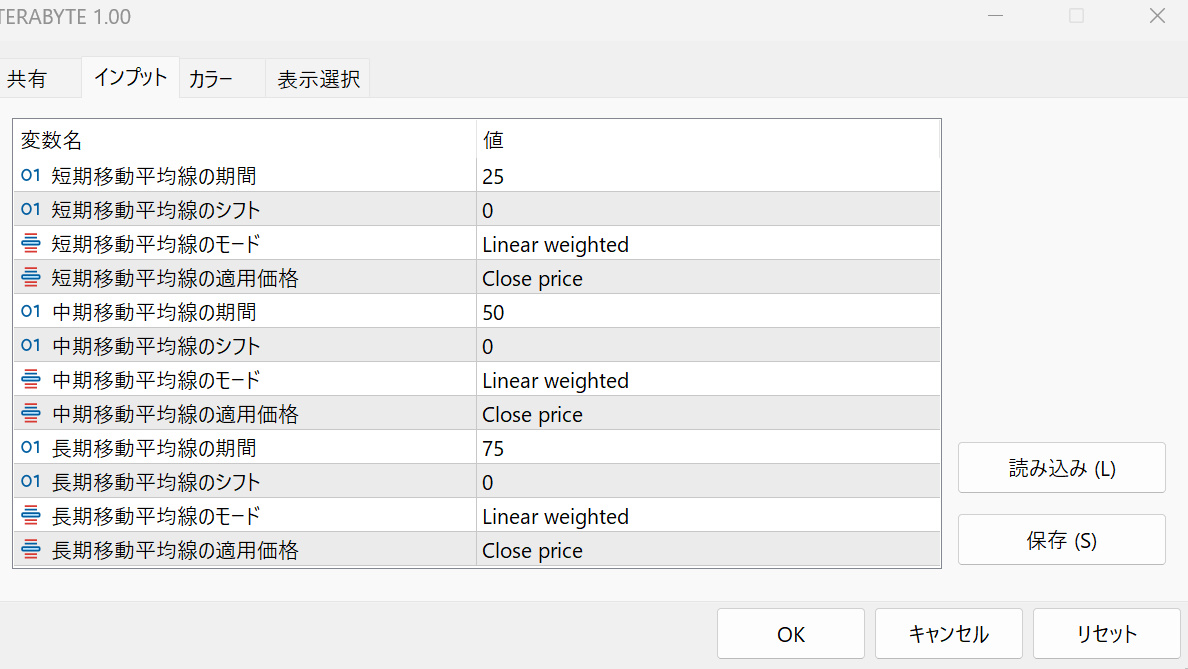Switch to the カラー tab
The image size is (1188, 669).
[211, 79]
